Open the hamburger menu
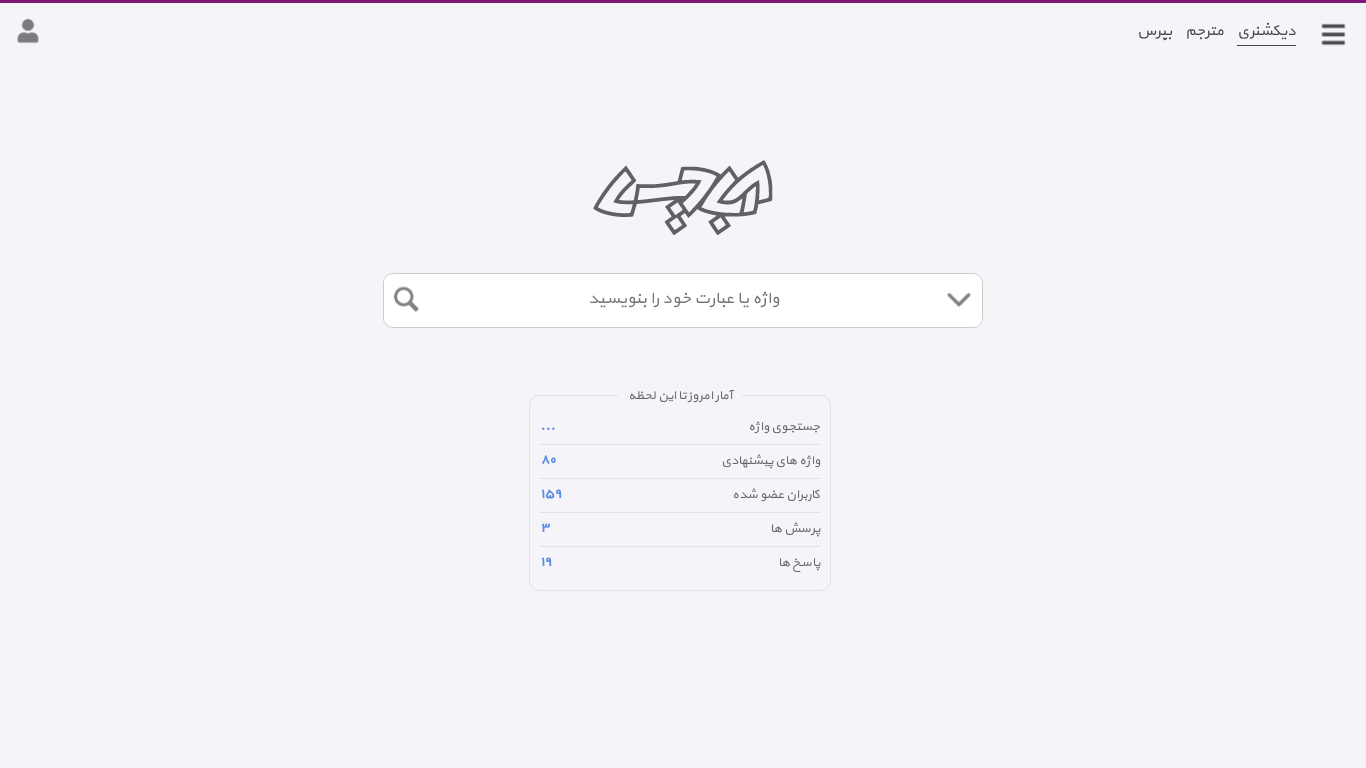This screenshot has width=1366, height=768. pyautogui.click(x=1333, y=34)
